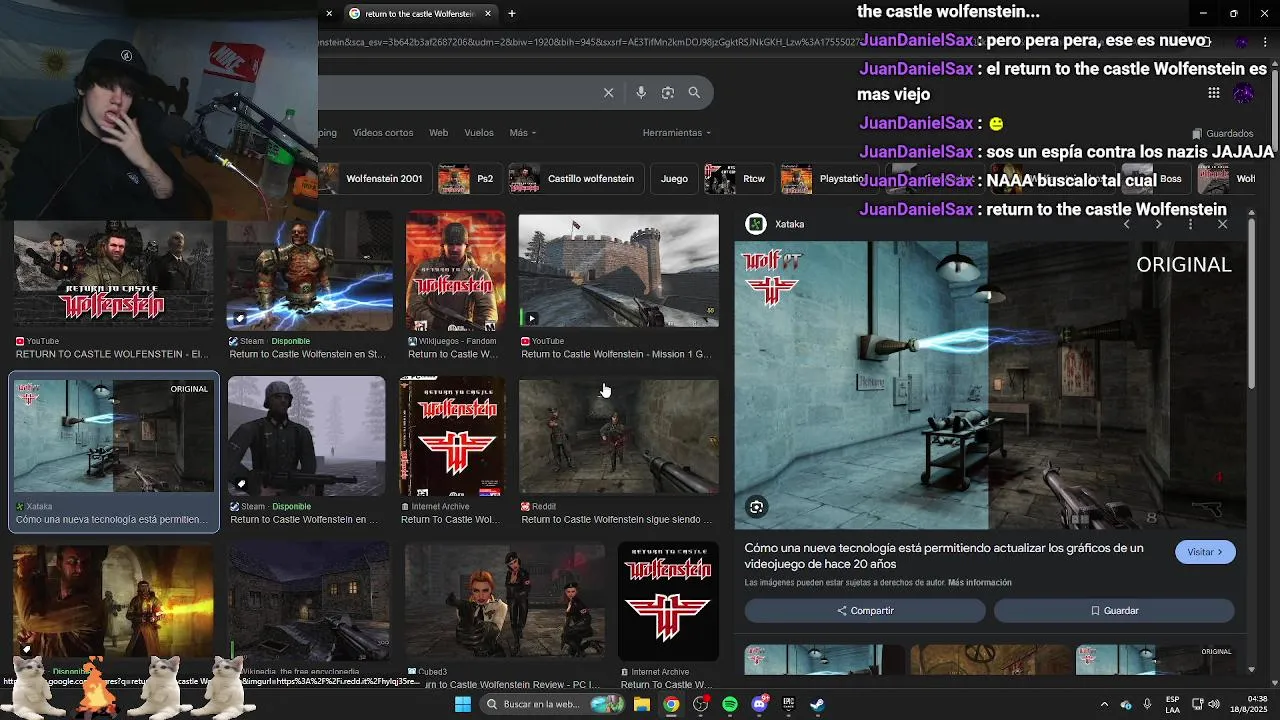Image resolution: width=1280 pixels, height=720 pixels.
Task: Select the Wolfenstein 2001 filter chip
Action: [376, 179]
